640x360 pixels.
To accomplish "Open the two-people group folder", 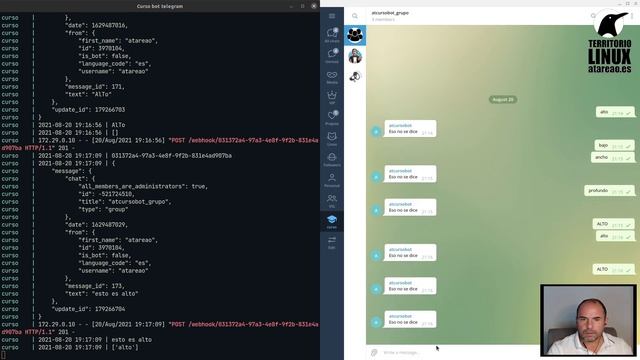I will click(x=332, y=200).
